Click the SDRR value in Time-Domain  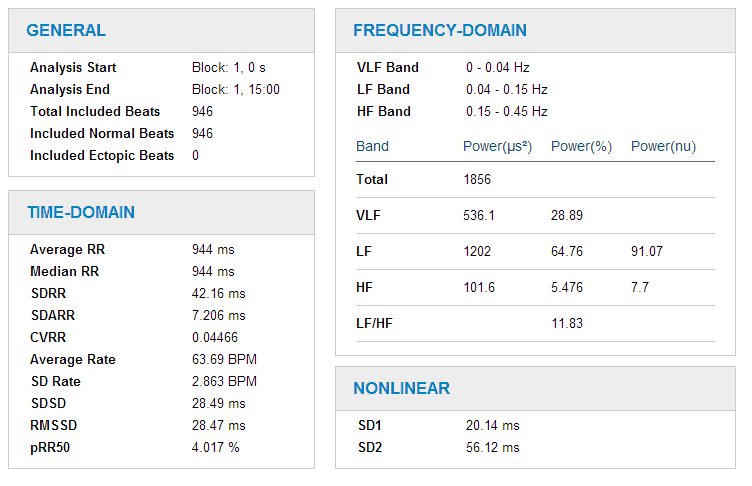(218, 294)
